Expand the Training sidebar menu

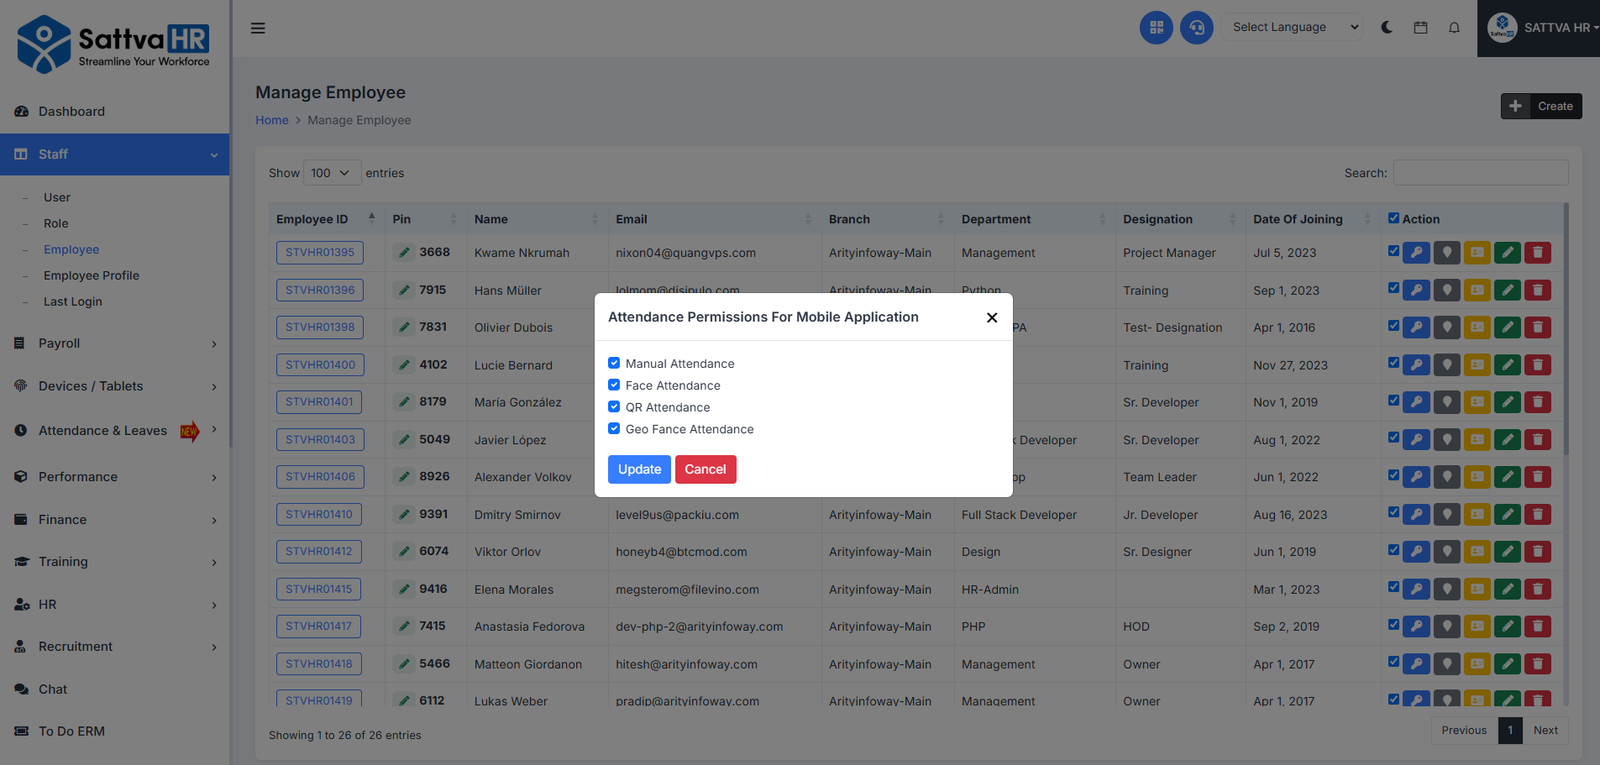pyautogui.click(x=114, y=562)
